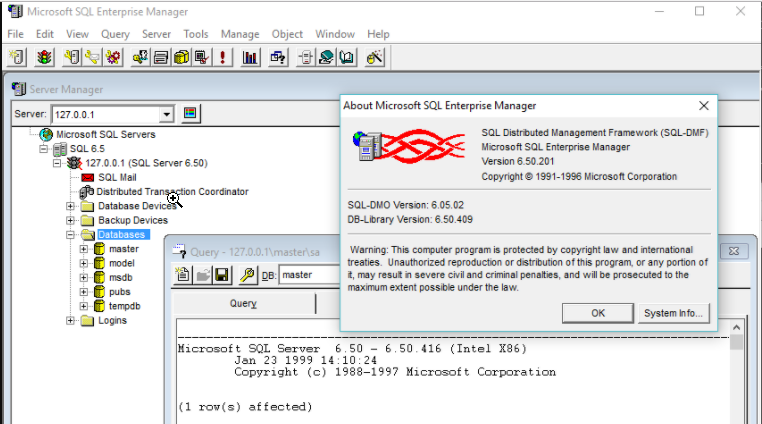Open the Tools menu
Image resolution: width=762 pixels, height=424 pixels.
coord(196,34)
